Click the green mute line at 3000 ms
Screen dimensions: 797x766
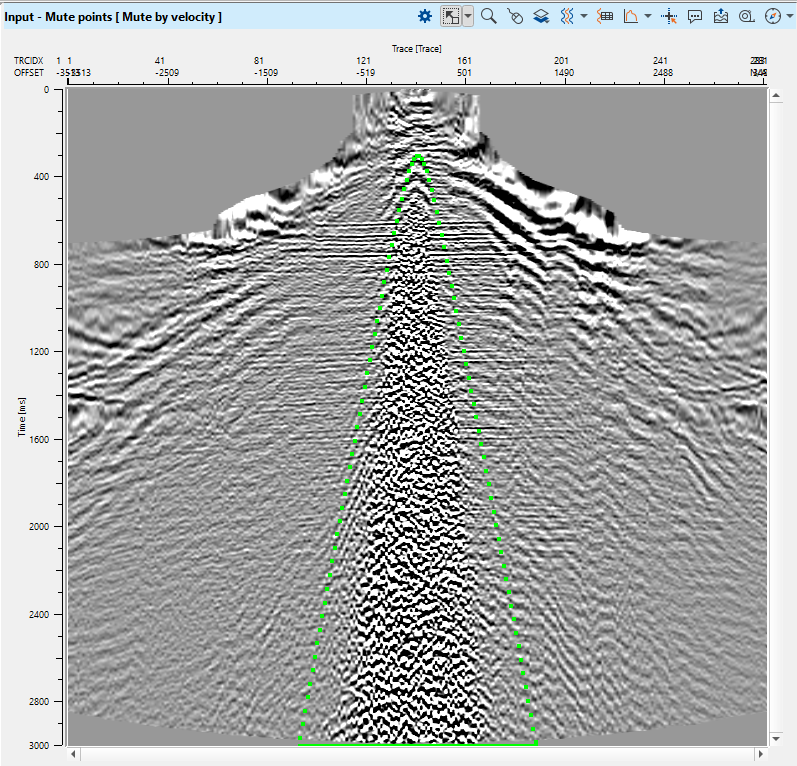point(417,744)
